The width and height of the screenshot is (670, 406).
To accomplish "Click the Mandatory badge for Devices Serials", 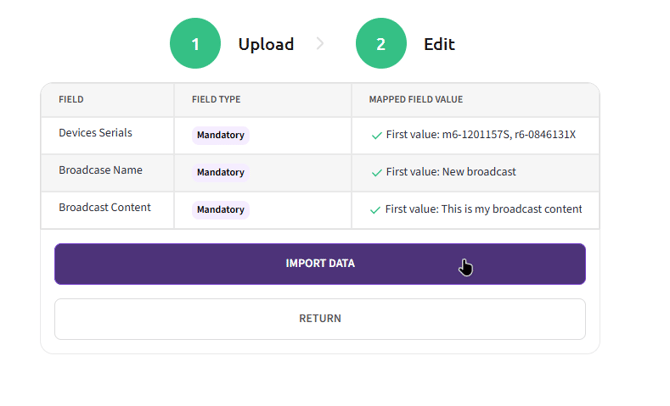I will coord(220,135).
